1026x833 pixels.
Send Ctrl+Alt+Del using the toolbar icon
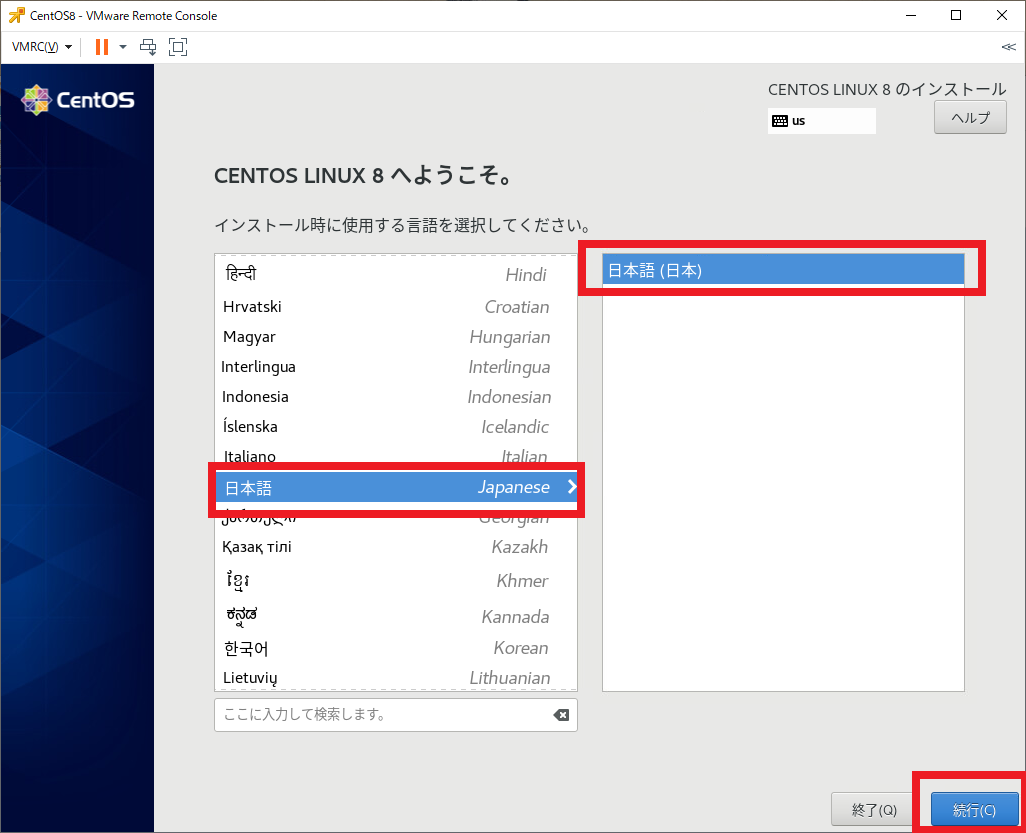(x=148, y=47)
